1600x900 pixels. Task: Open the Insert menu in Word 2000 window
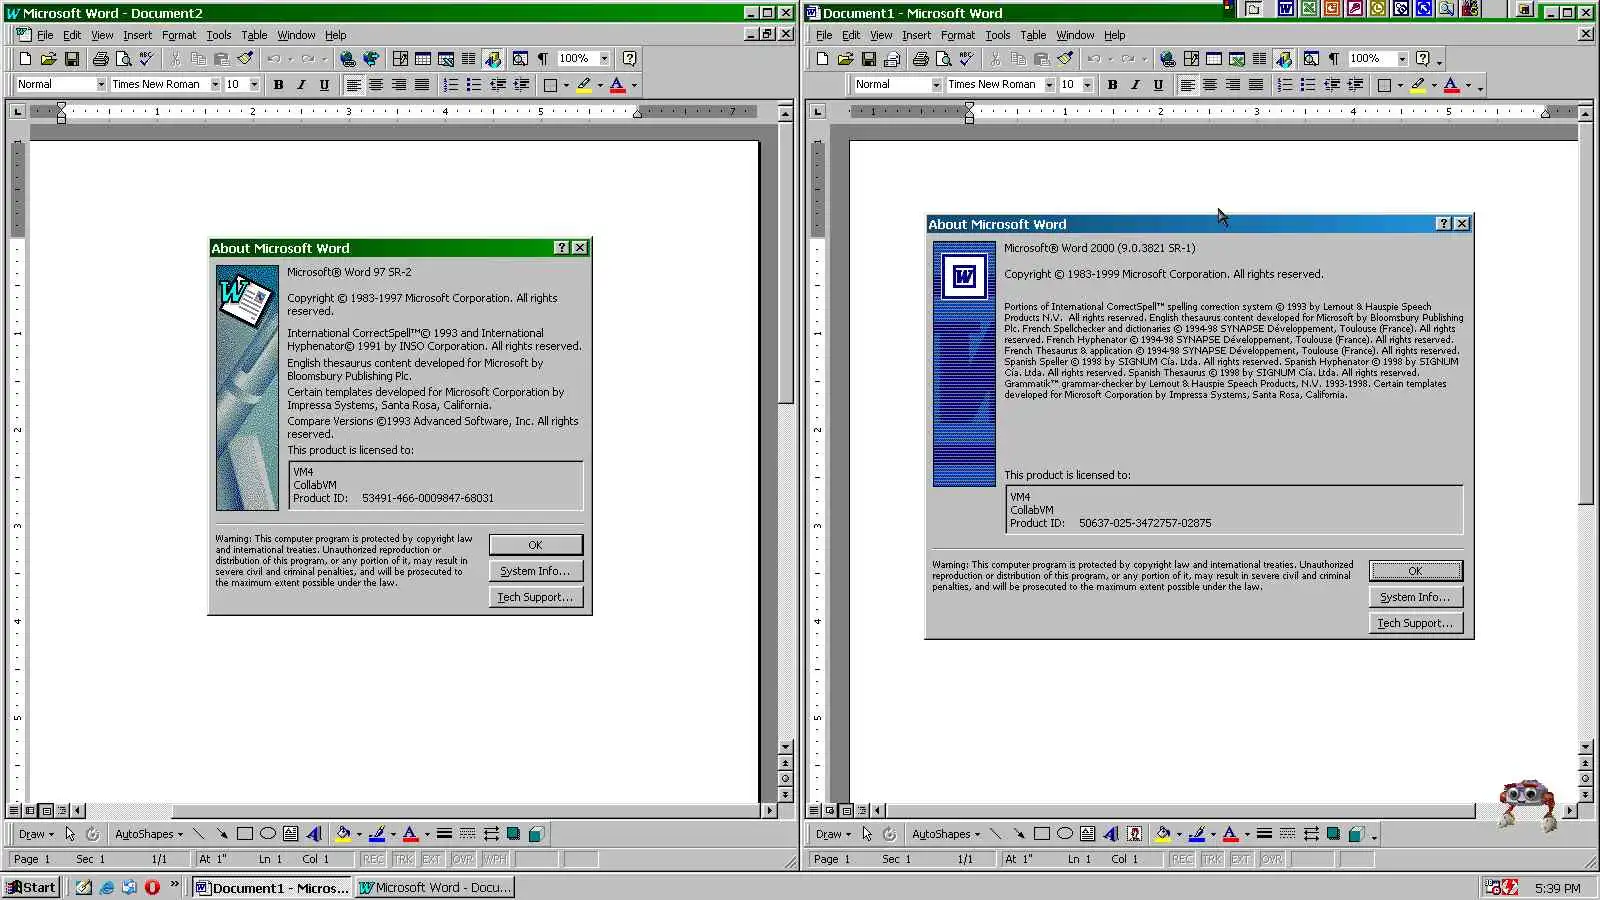[916, 35]
